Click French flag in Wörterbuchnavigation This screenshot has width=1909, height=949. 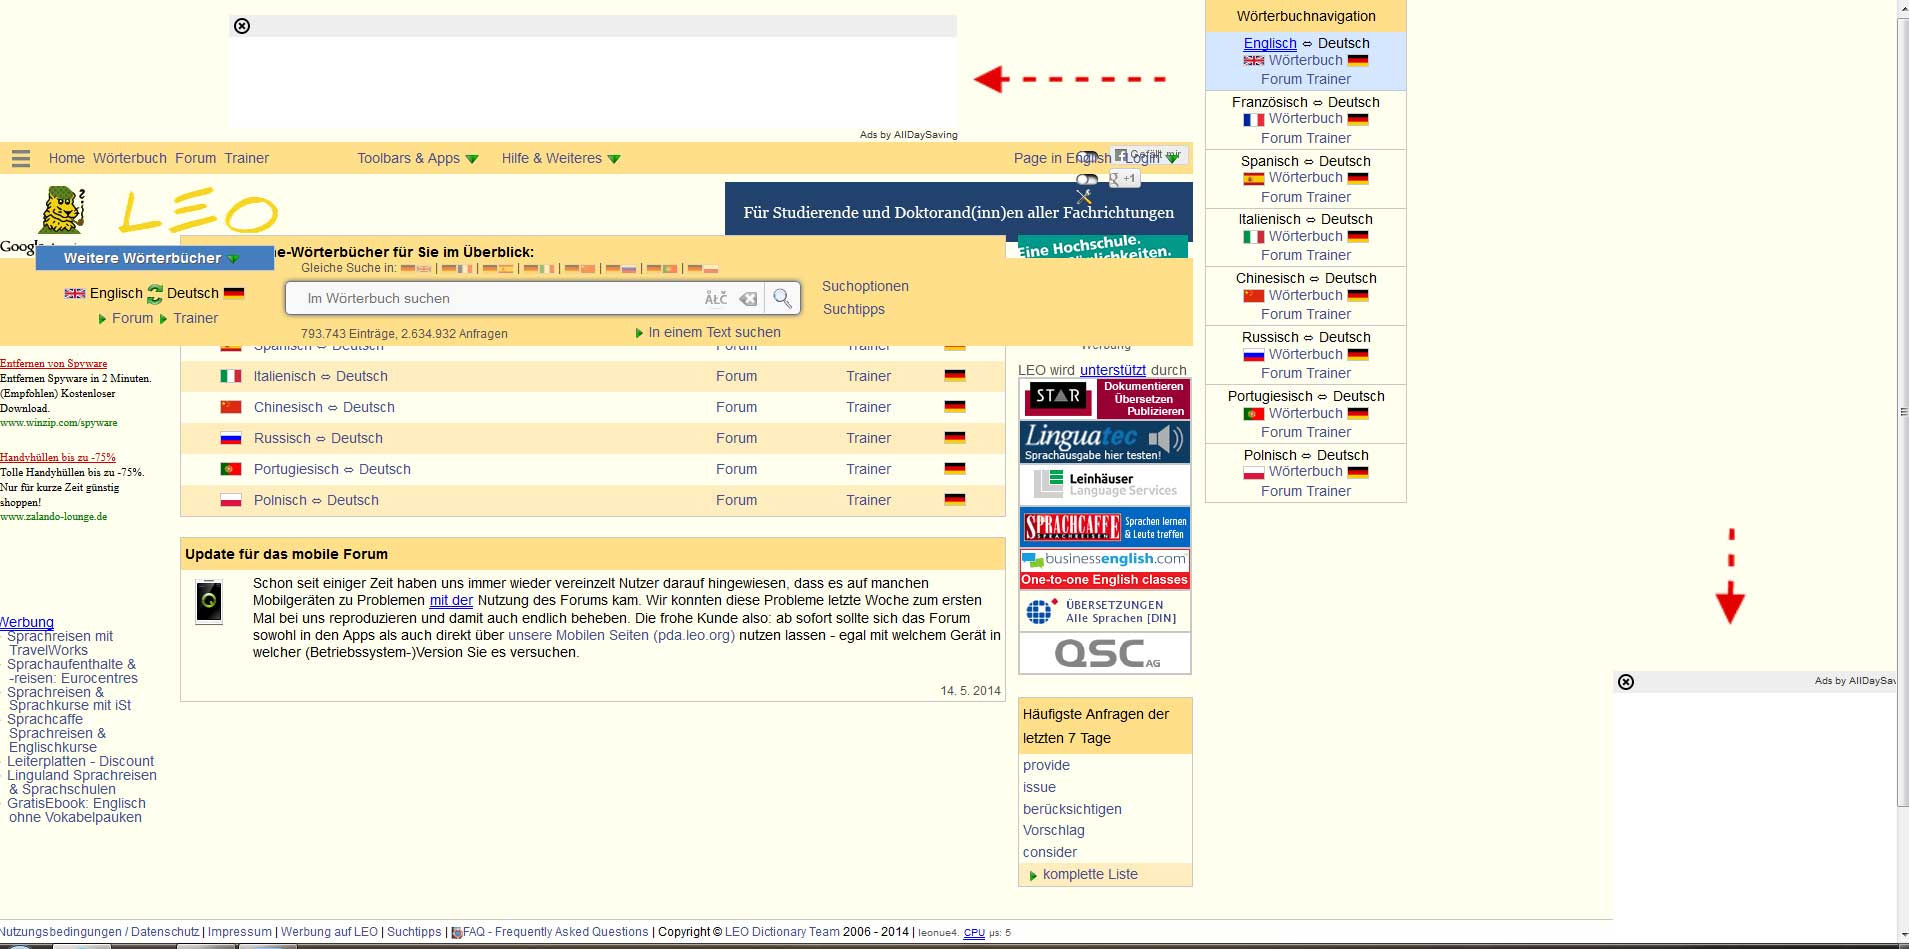click(1253, 120)
